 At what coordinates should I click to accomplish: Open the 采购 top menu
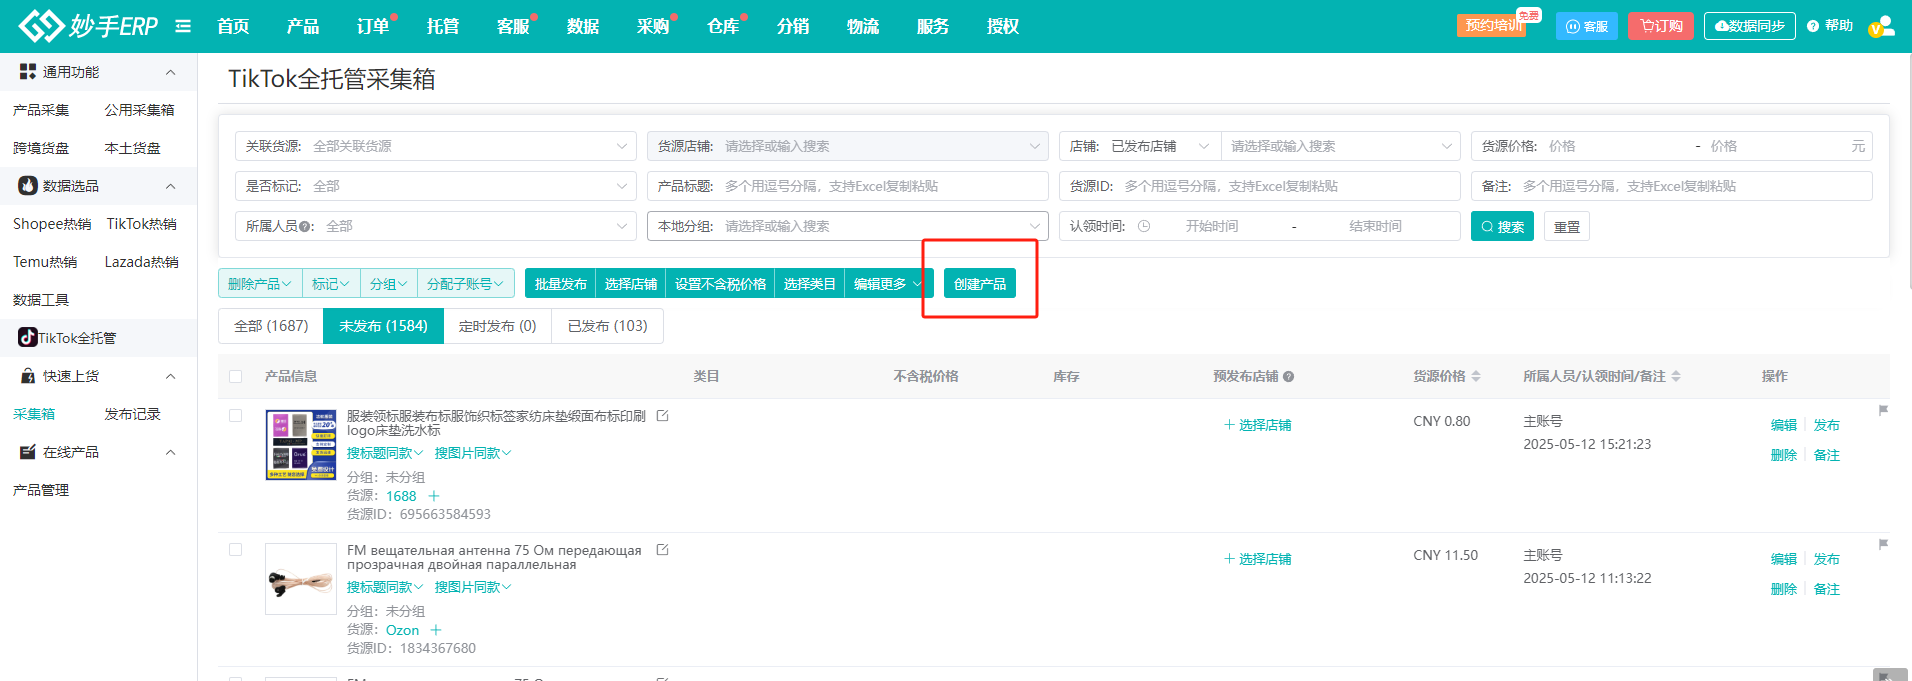point(653,26)
